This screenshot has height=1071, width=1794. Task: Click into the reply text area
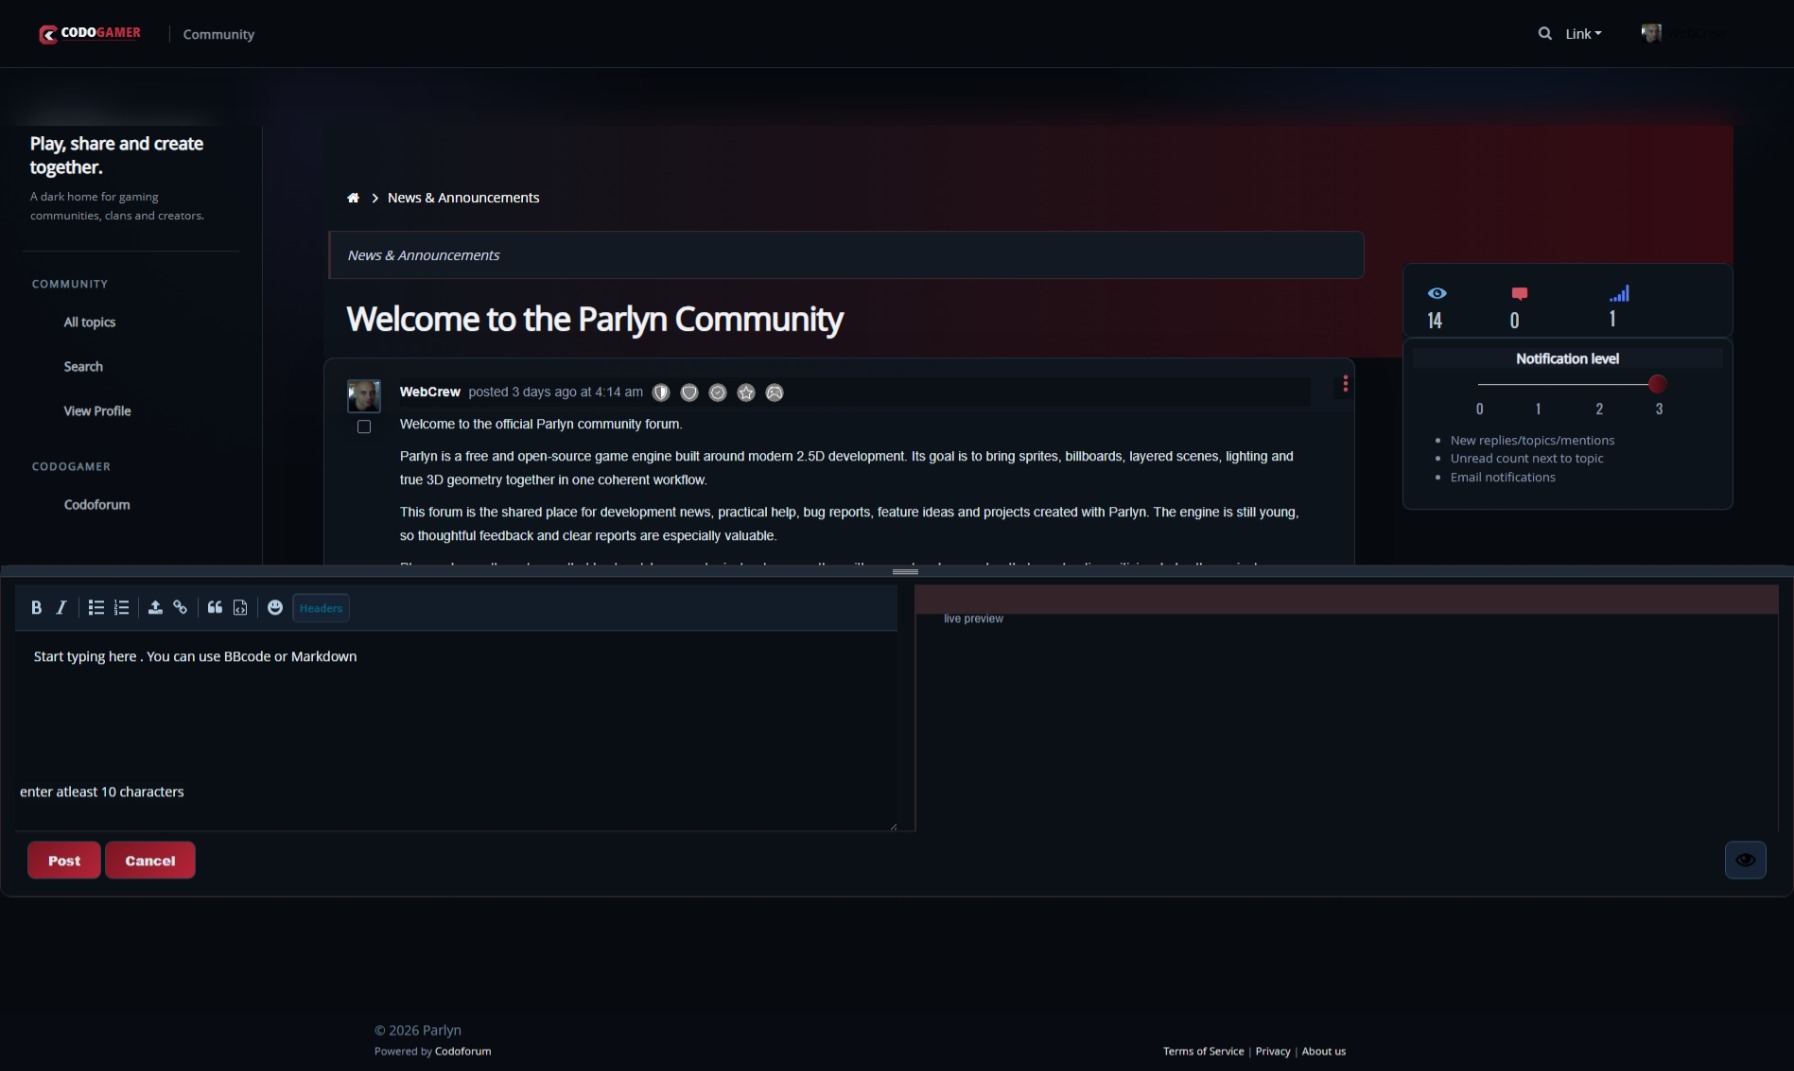pos(456,730)
